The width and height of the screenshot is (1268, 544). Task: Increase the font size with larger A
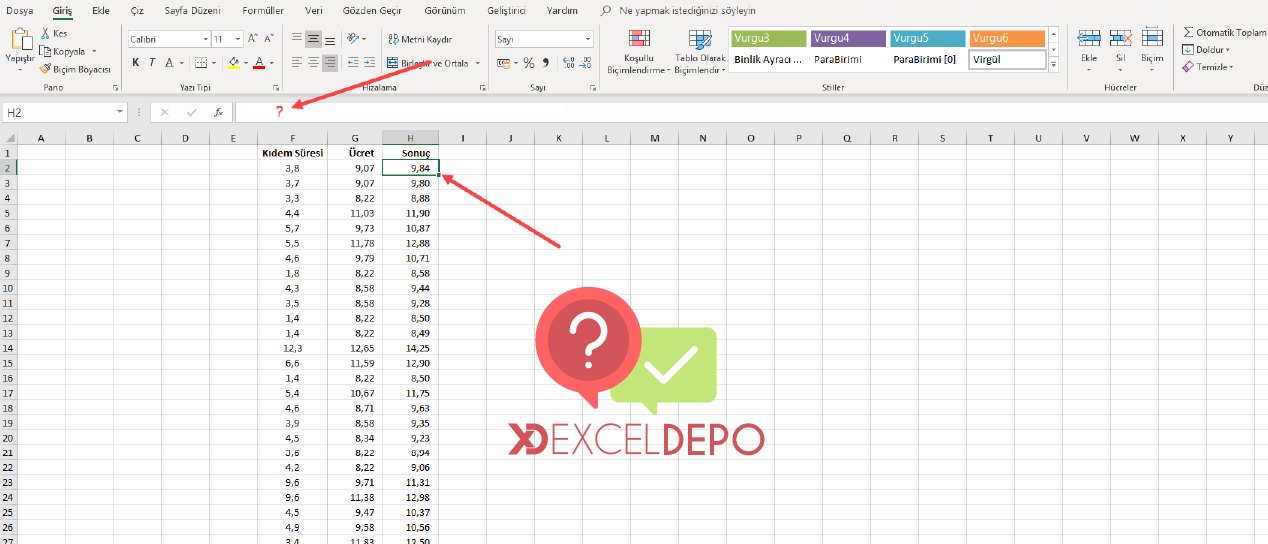[x=252, y=39]
